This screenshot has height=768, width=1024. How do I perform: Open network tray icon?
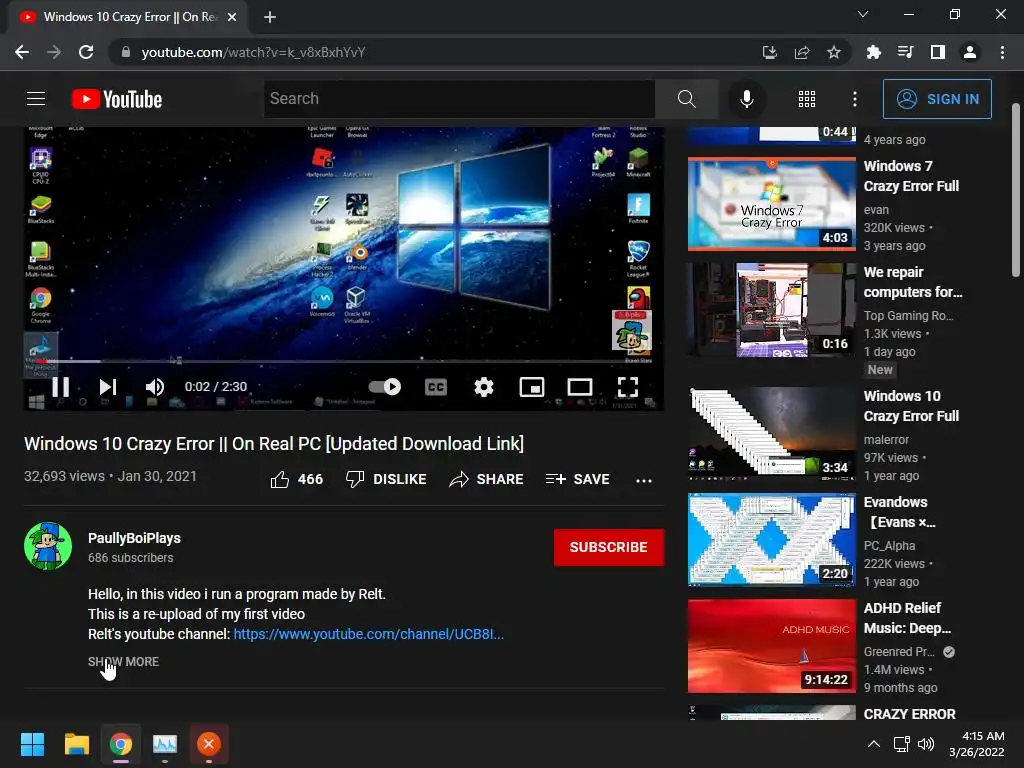(x=901, y=744)
